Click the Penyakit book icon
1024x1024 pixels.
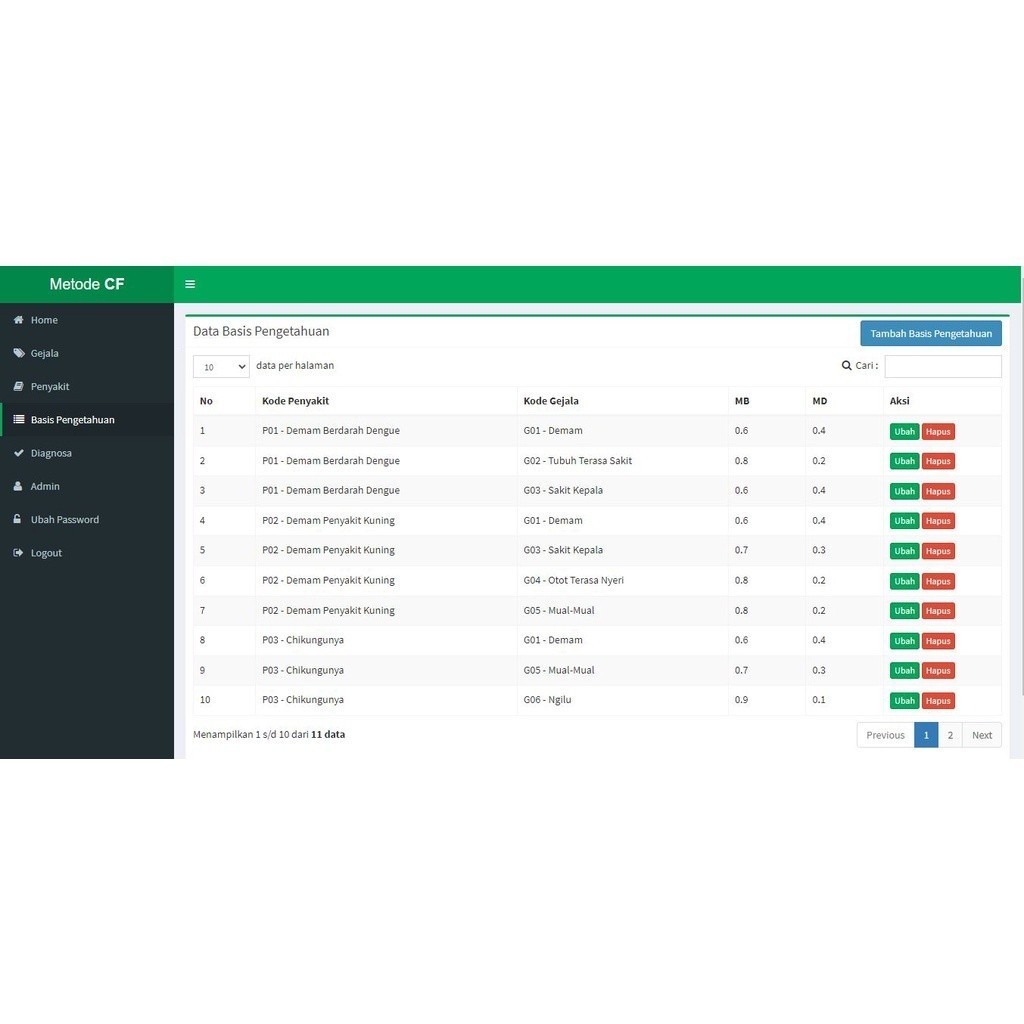click(18, 386)
